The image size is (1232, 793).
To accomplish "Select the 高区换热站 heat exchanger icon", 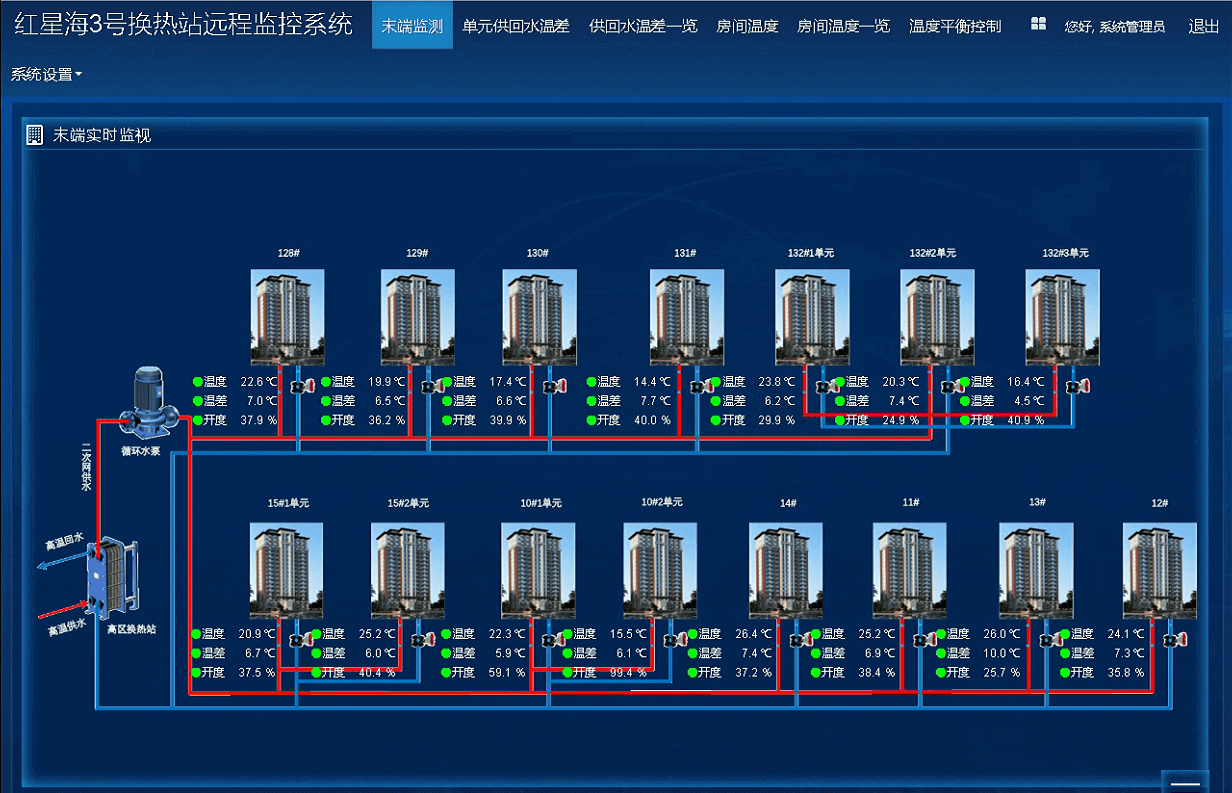I will pos(112,578).
